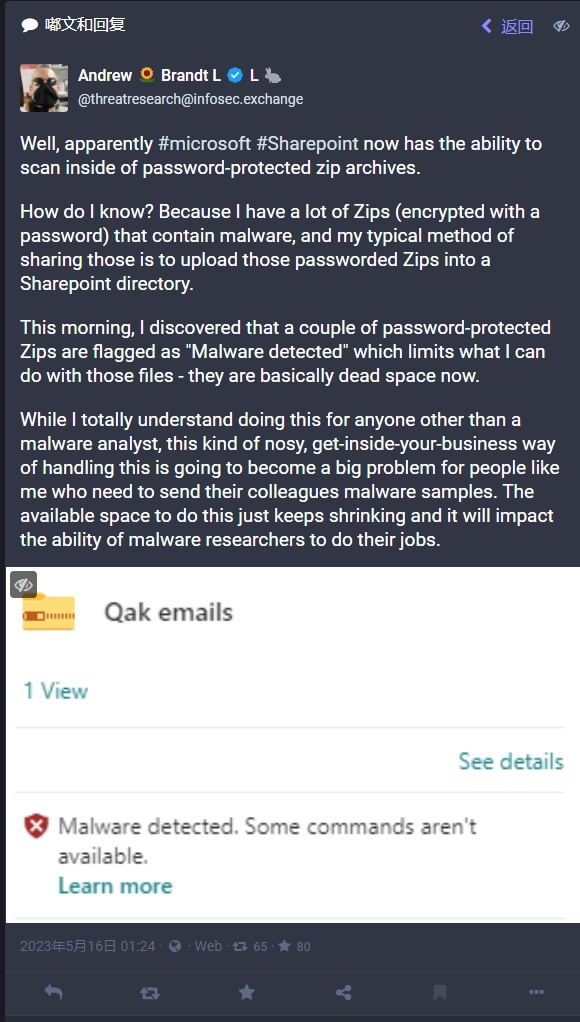This screenshot has height=1022, width=580.
Task: Click the 嘟文和回复 column header
Action: [x=73, y=25]
